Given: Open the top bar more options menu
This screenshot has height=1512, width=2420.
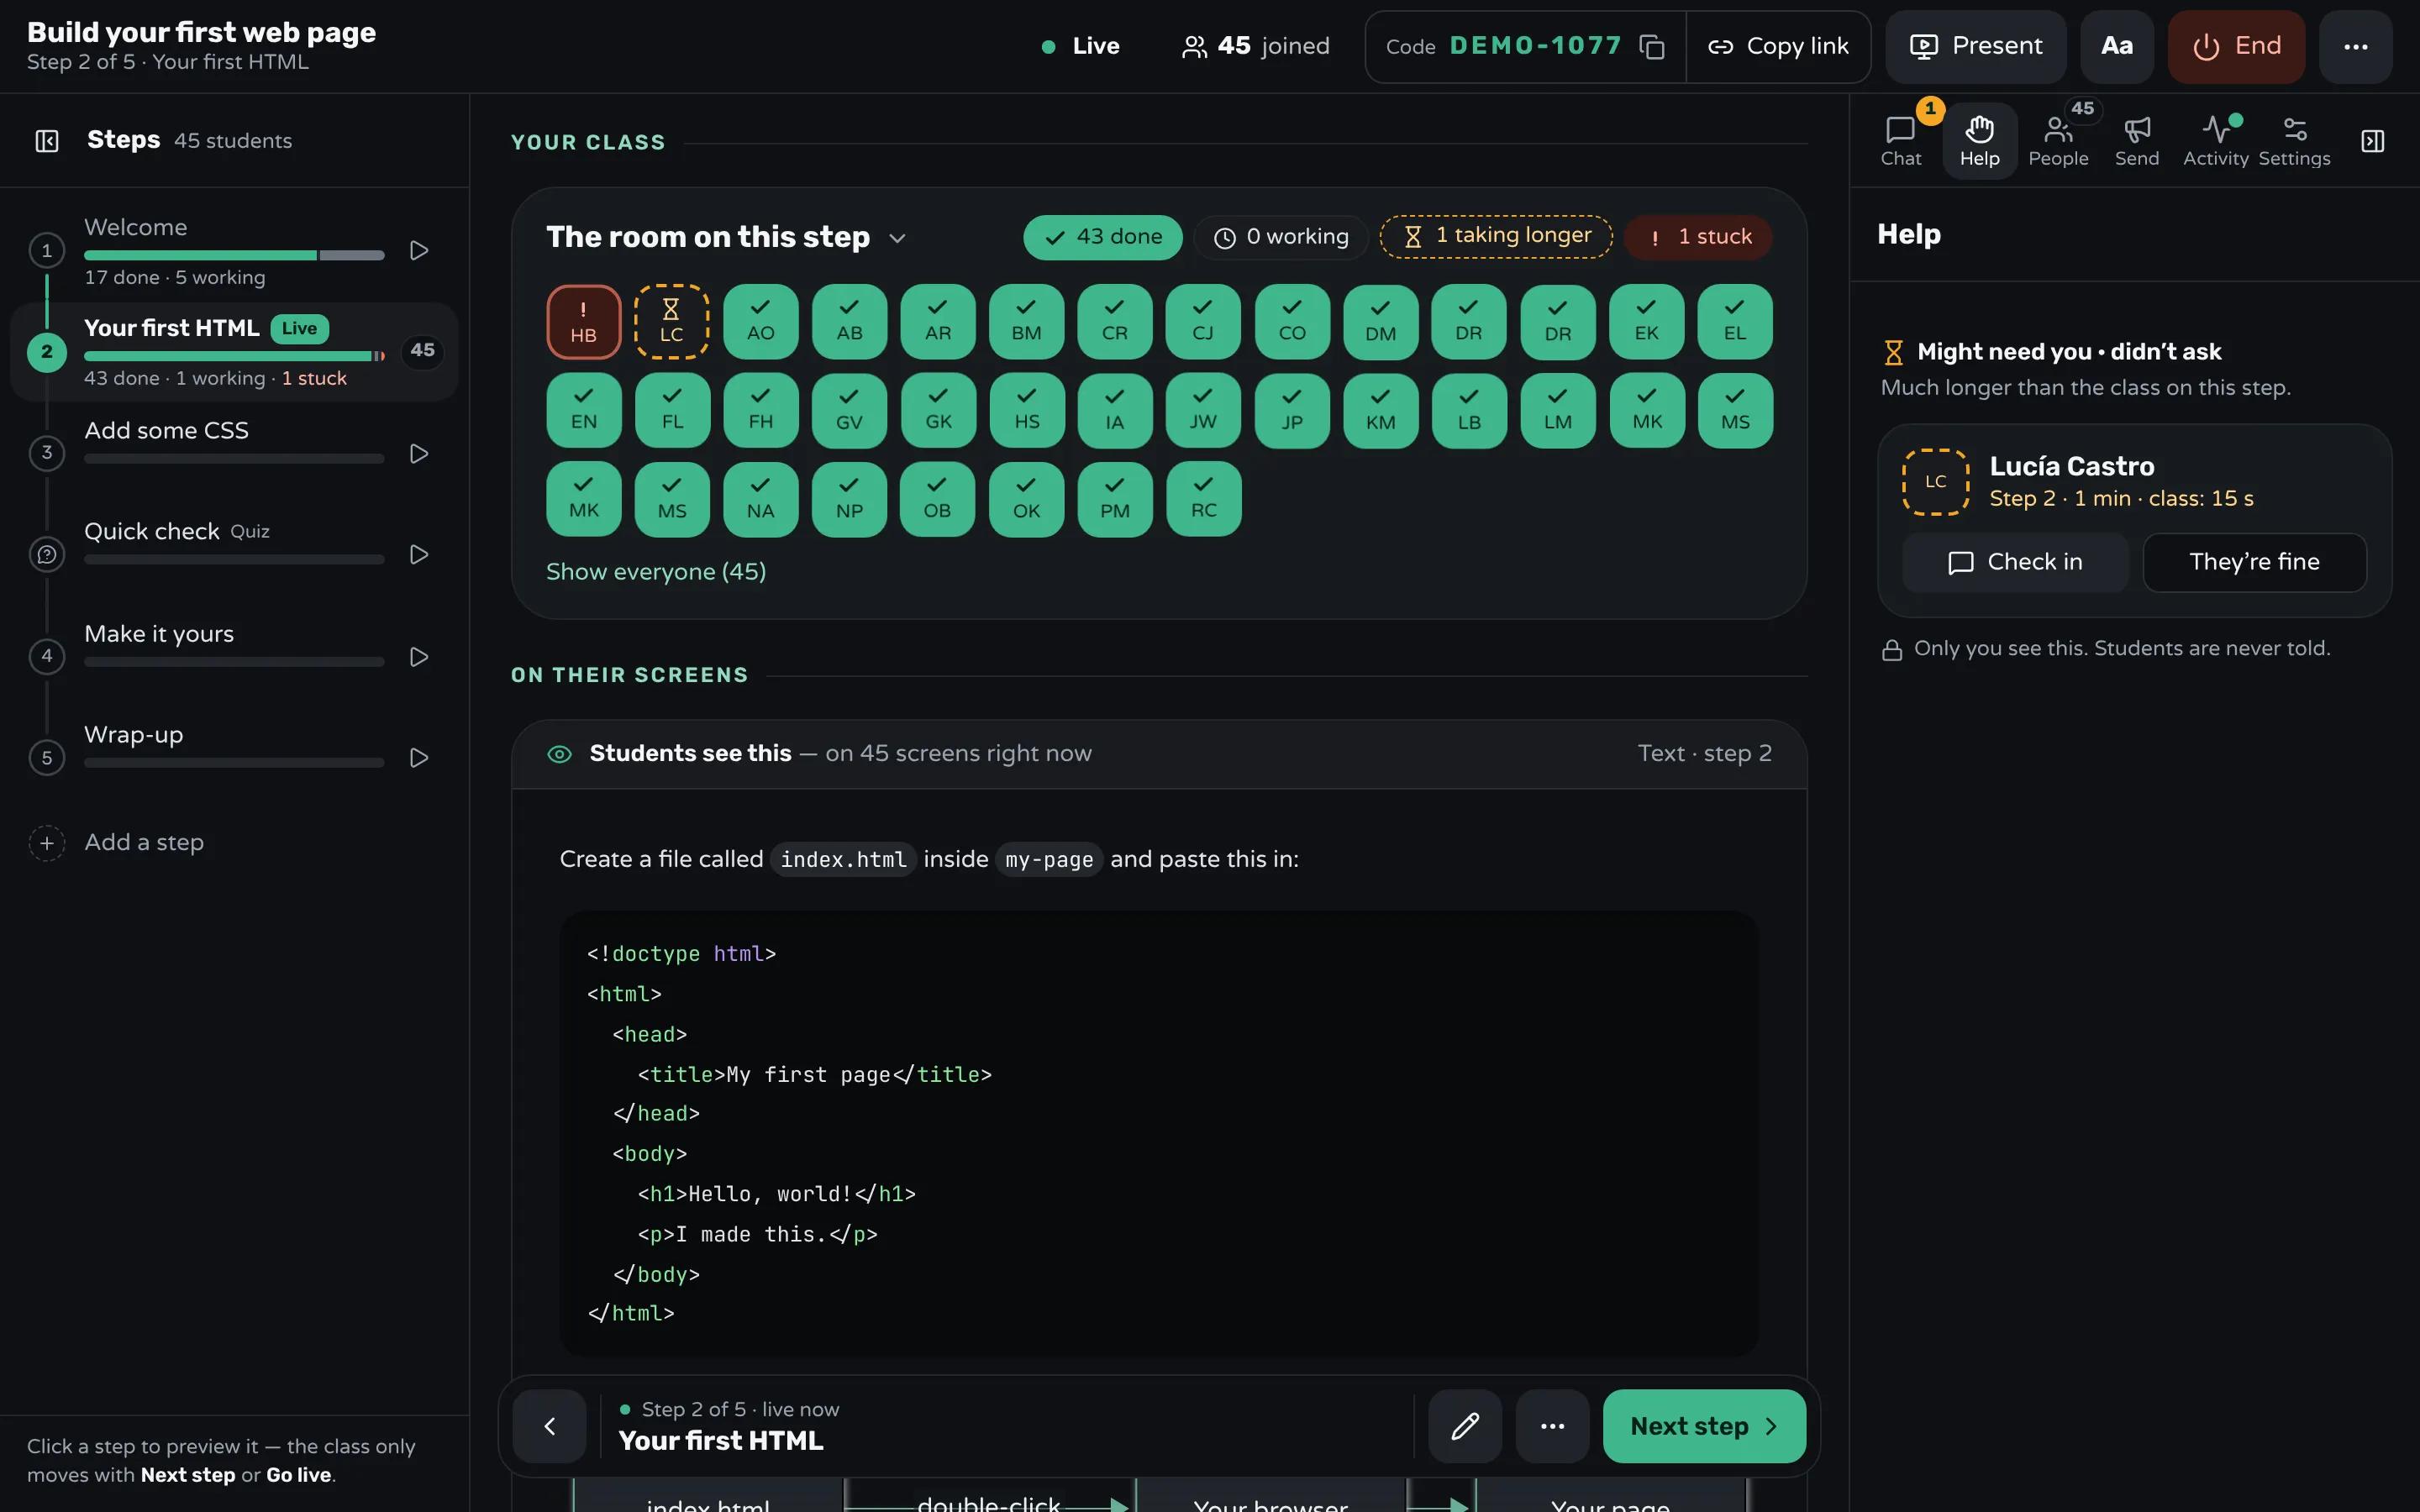Looking at the screenshot, I should tap(2356, 46).
